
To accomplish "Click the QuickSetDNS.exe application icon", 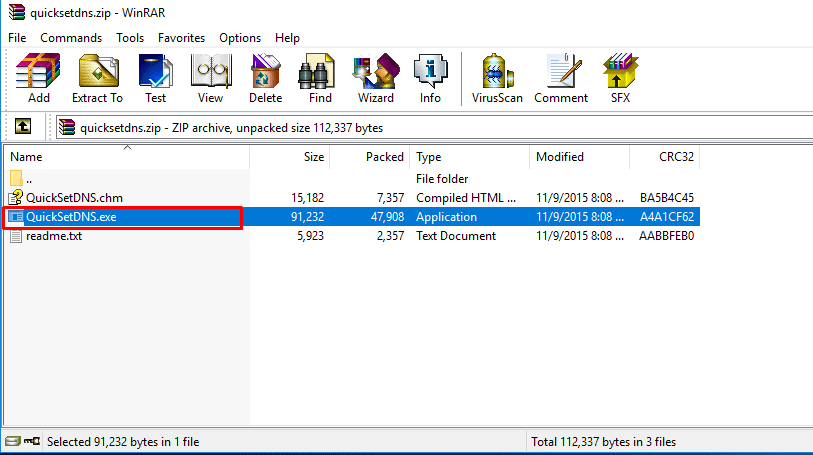I will click(16, 217).
